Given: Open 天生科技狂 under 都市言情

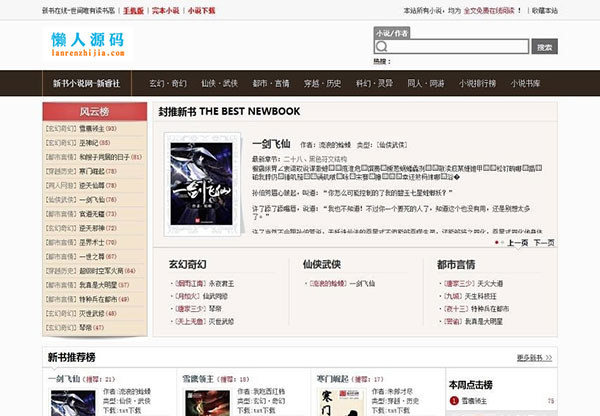Looking at the screenshot, I should point(481,296).
